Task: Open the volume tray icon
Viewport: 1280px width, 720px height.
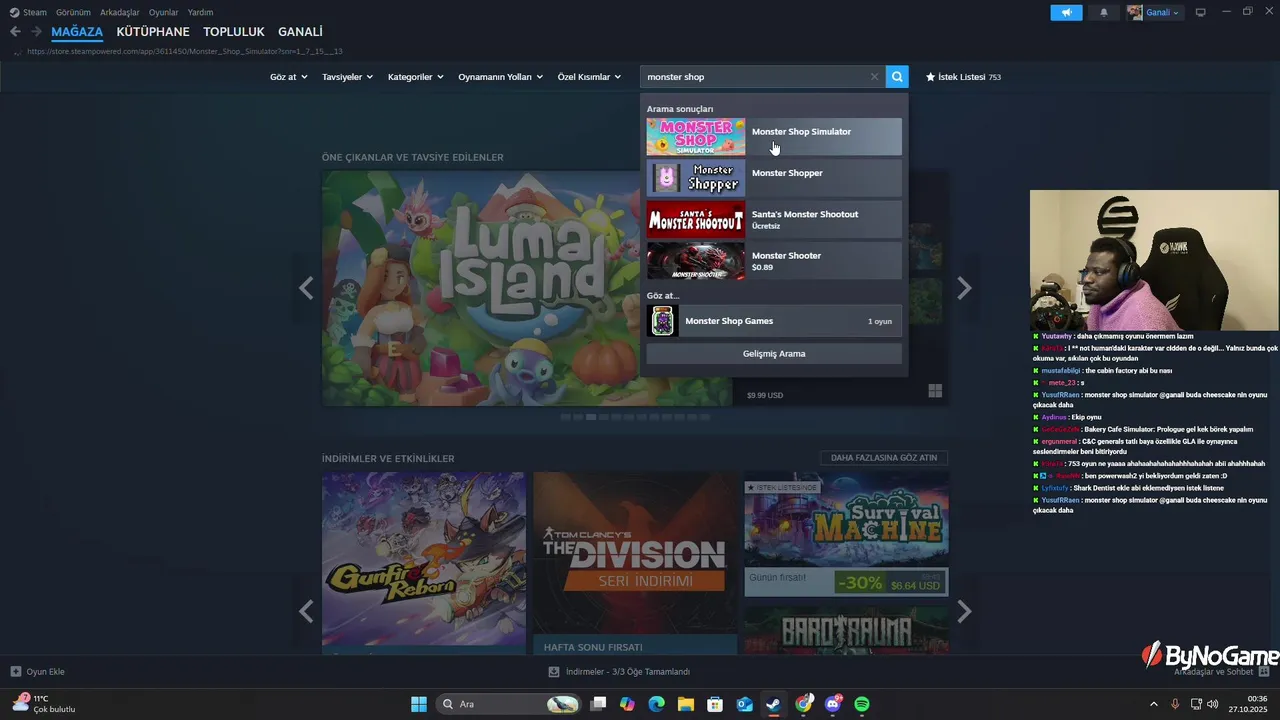Action: coord(1213,704)
